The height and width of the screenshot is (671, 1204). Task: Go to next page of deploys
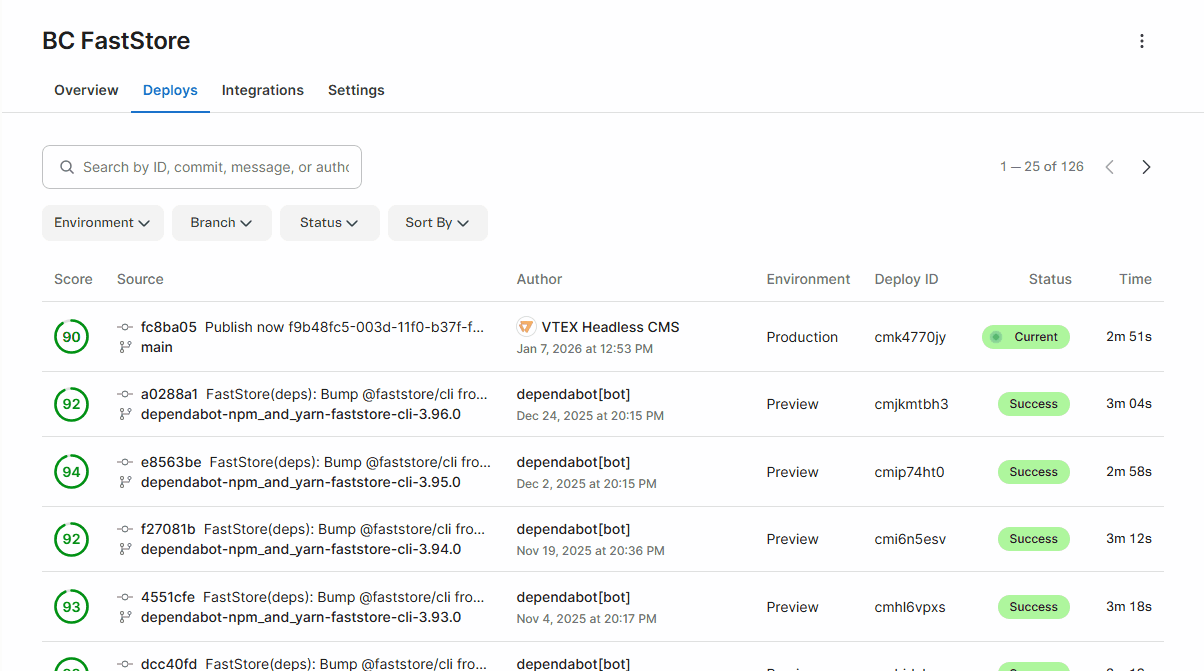click(1146, 167)
